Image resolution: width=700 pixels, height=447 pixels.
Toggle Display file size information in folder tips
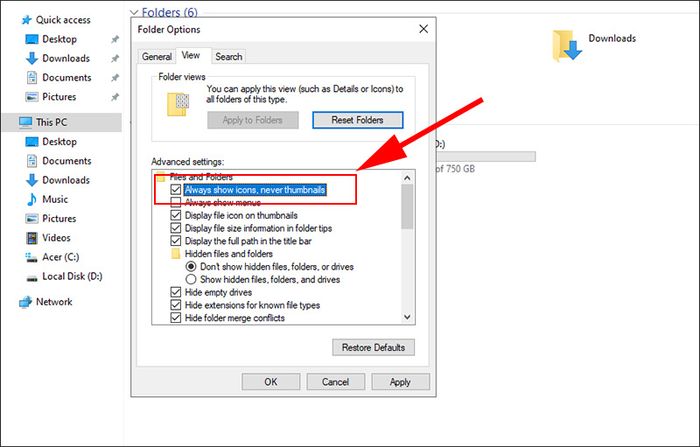tap(176, 228)
